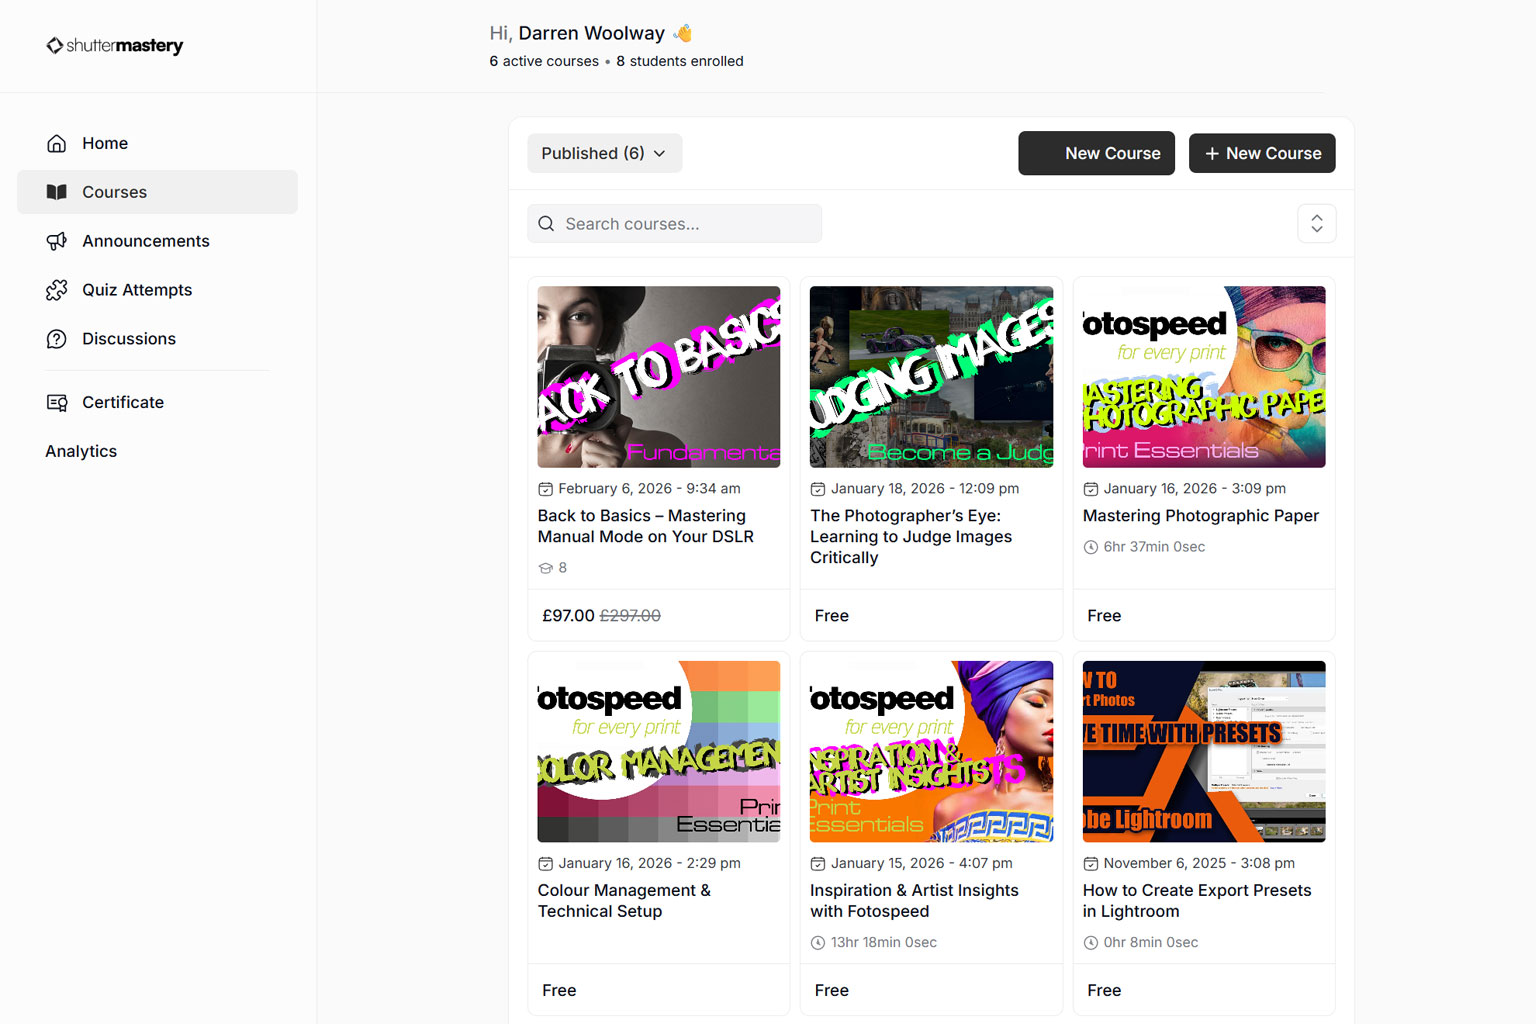Select Courses in the sidebar

pos(157,192)
